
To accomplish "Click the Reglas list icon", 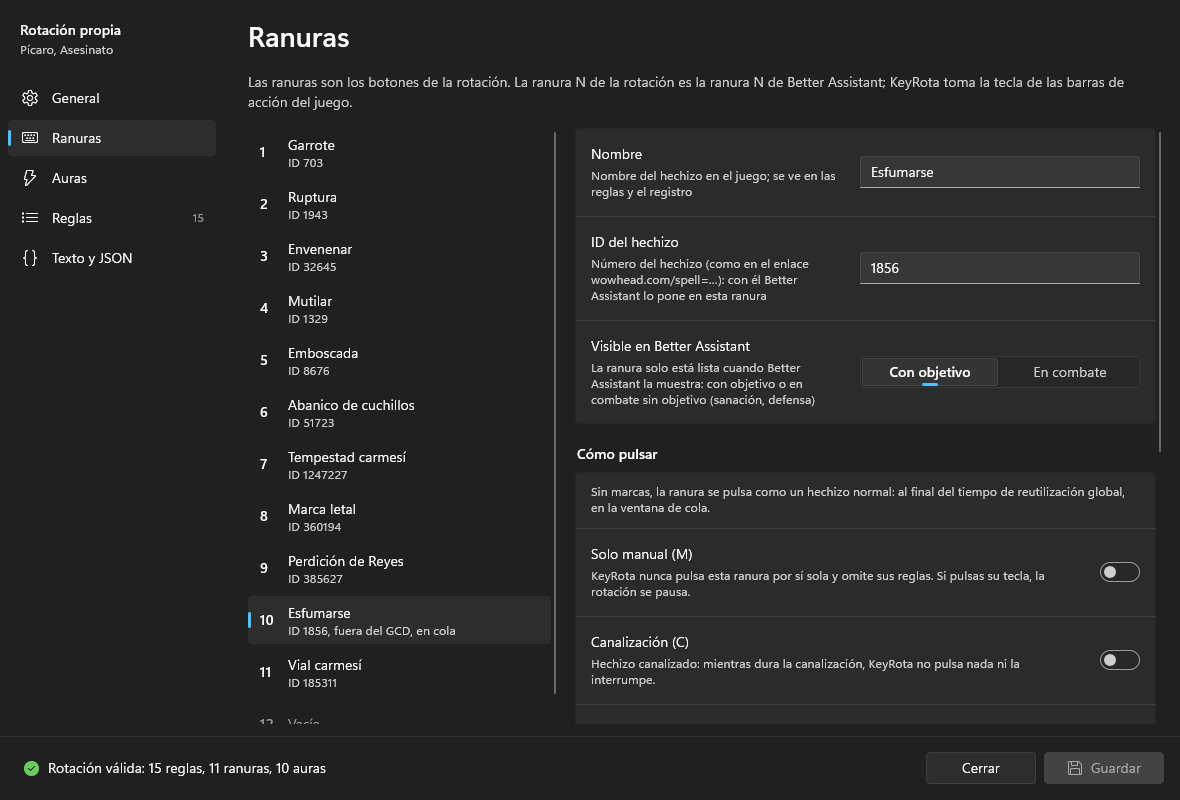I will point(30,217).
